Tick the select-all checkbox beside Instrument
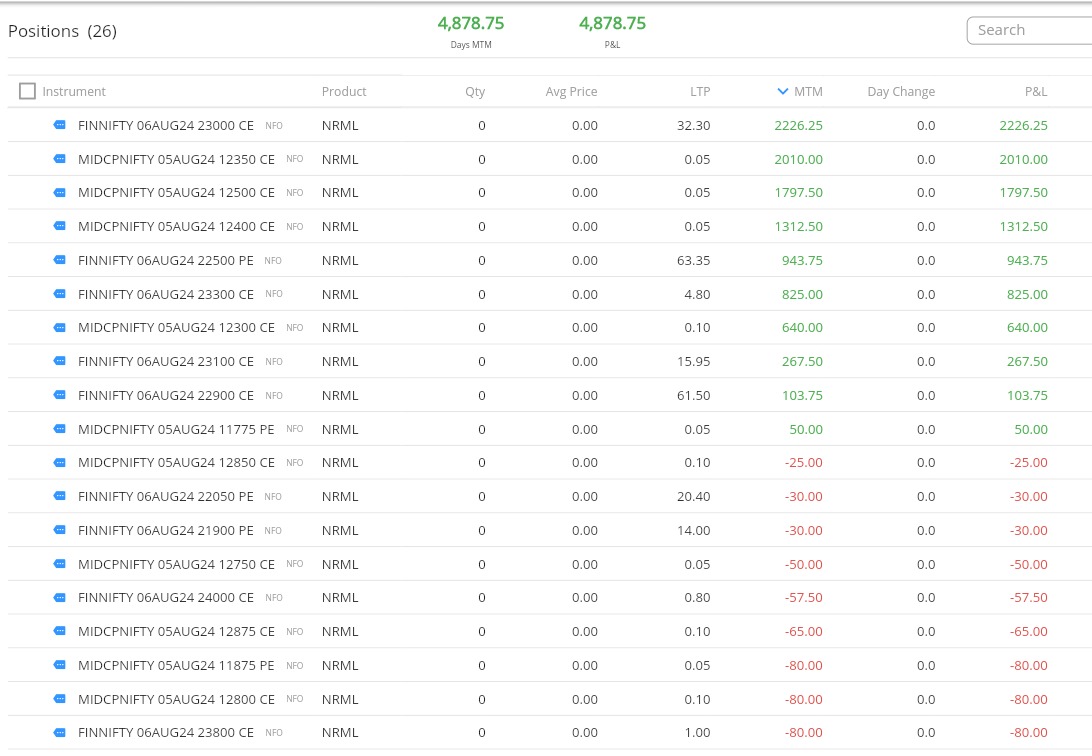This screenshot has width=1092, height=756. (27, 91)
